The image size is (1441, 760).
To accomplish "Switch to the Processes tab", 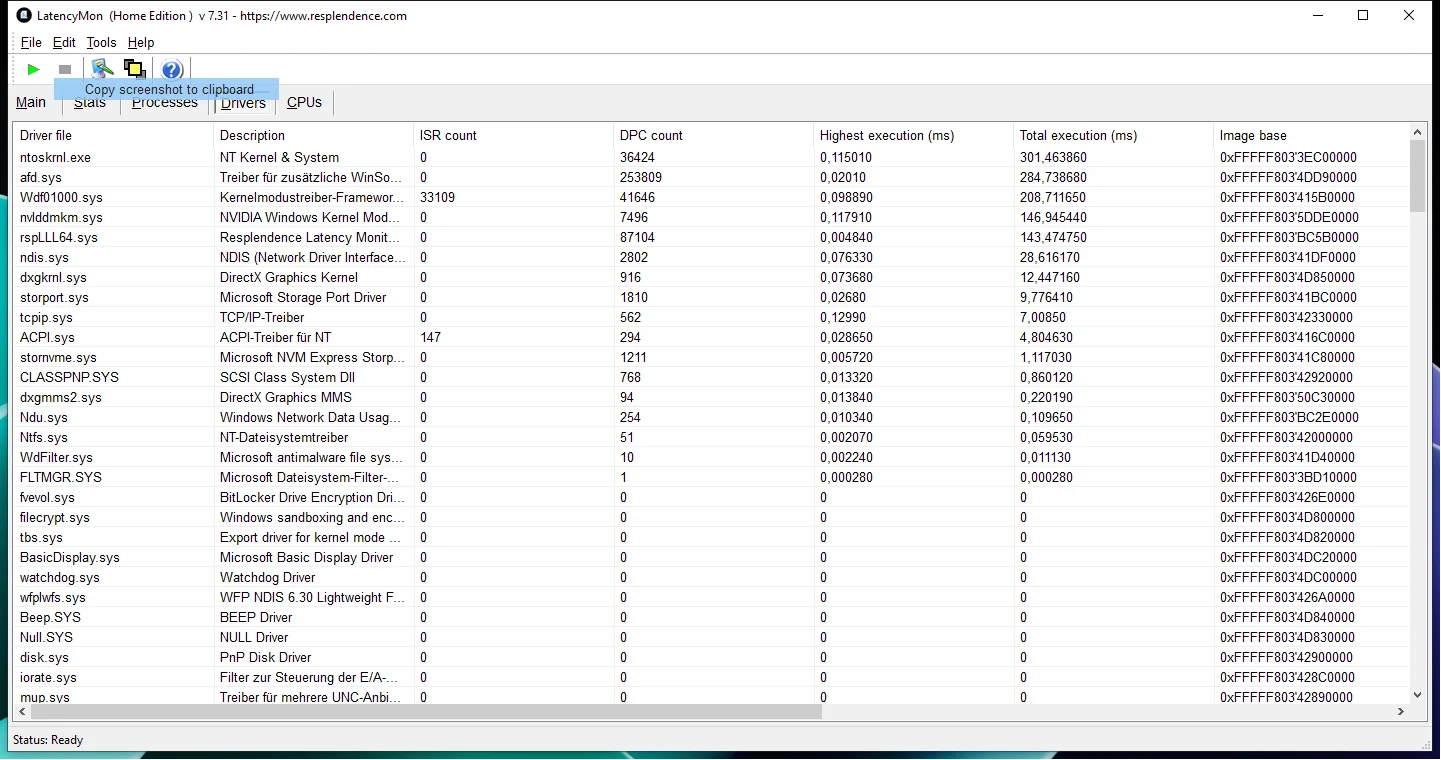I will (165, 103).
